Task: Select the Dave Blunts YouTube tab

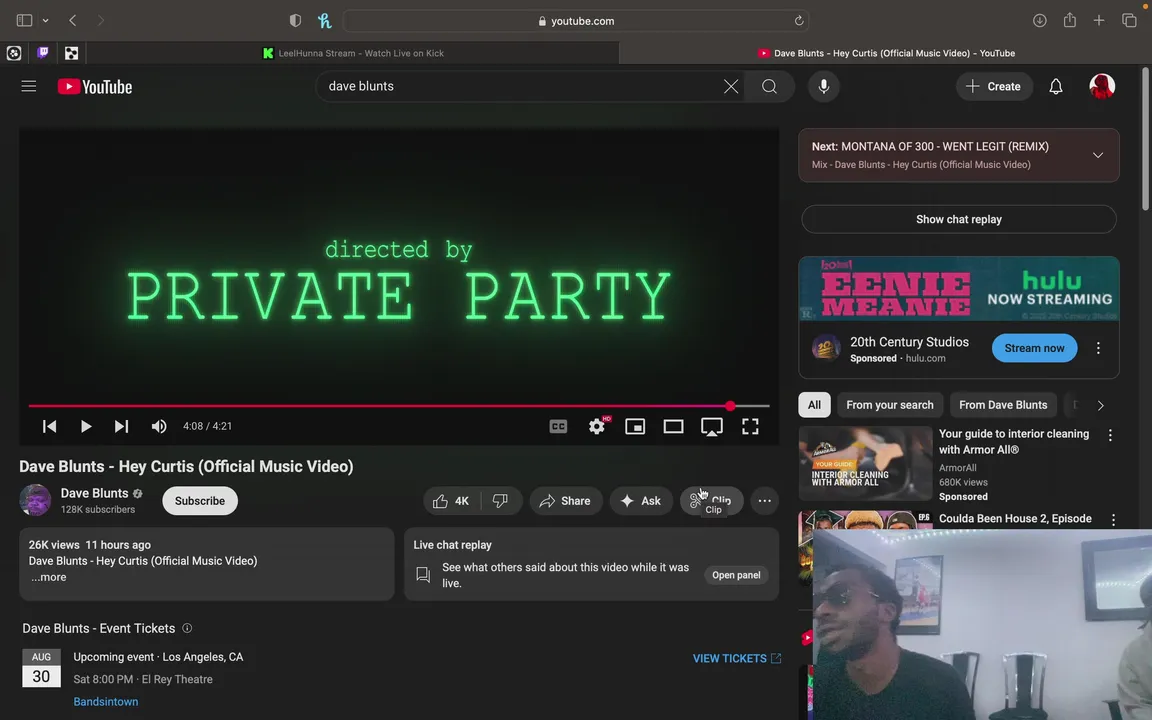Action: [886, 53]
